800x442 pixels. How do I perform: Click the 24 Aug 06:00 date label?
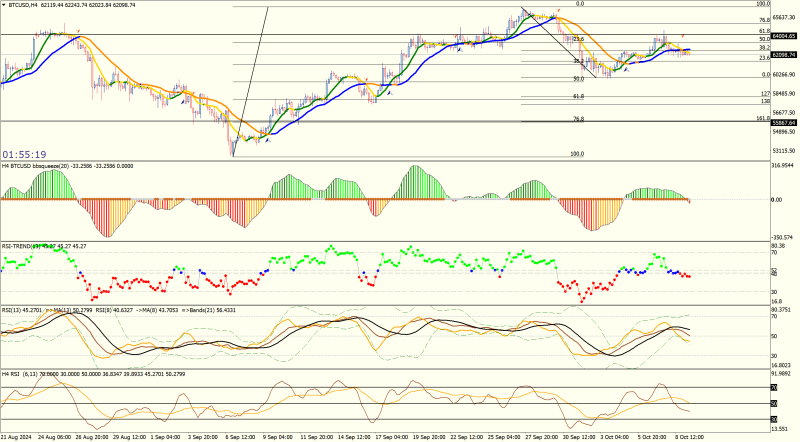click(x=55, y=437)
